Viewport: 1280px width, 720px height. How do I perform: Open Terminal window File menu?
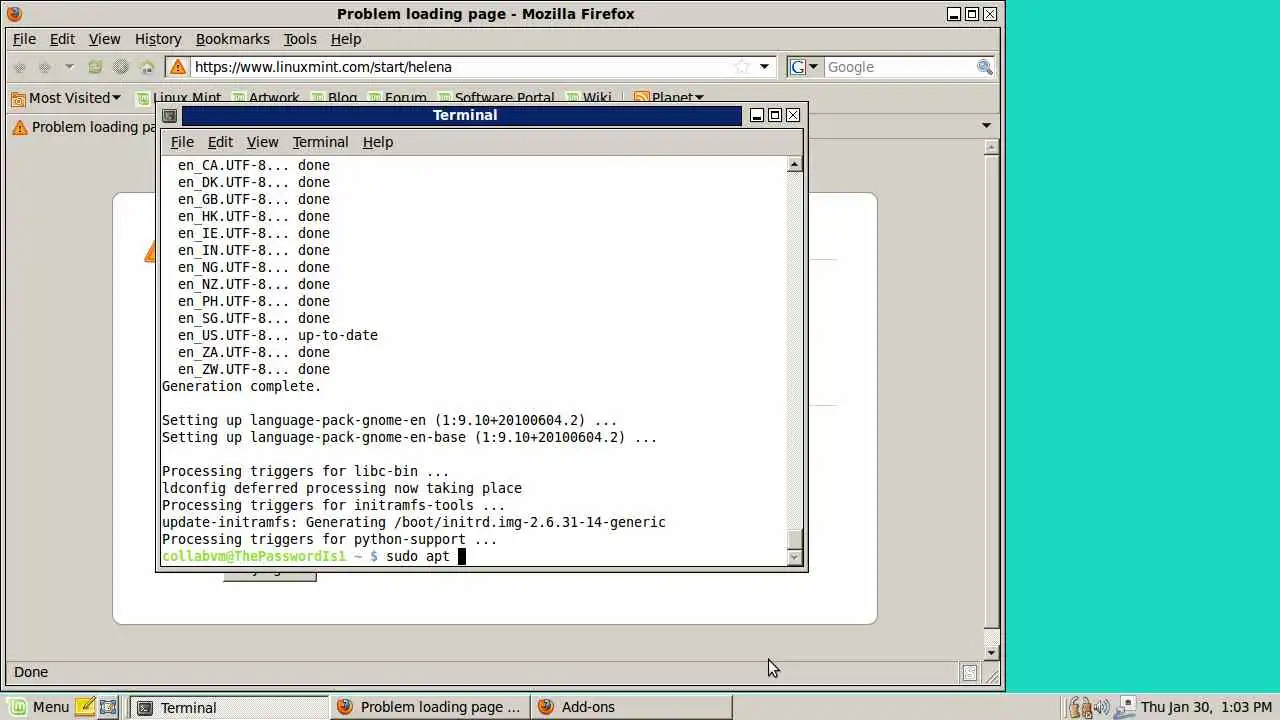point(182,142)
